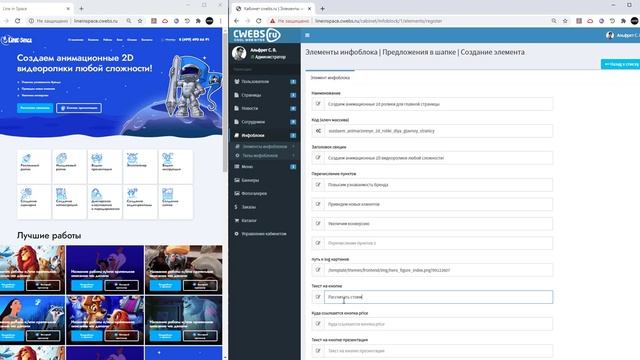This screenshot has height=360, width=640.
Task: Click the Новости count badge
Action: 293,109
